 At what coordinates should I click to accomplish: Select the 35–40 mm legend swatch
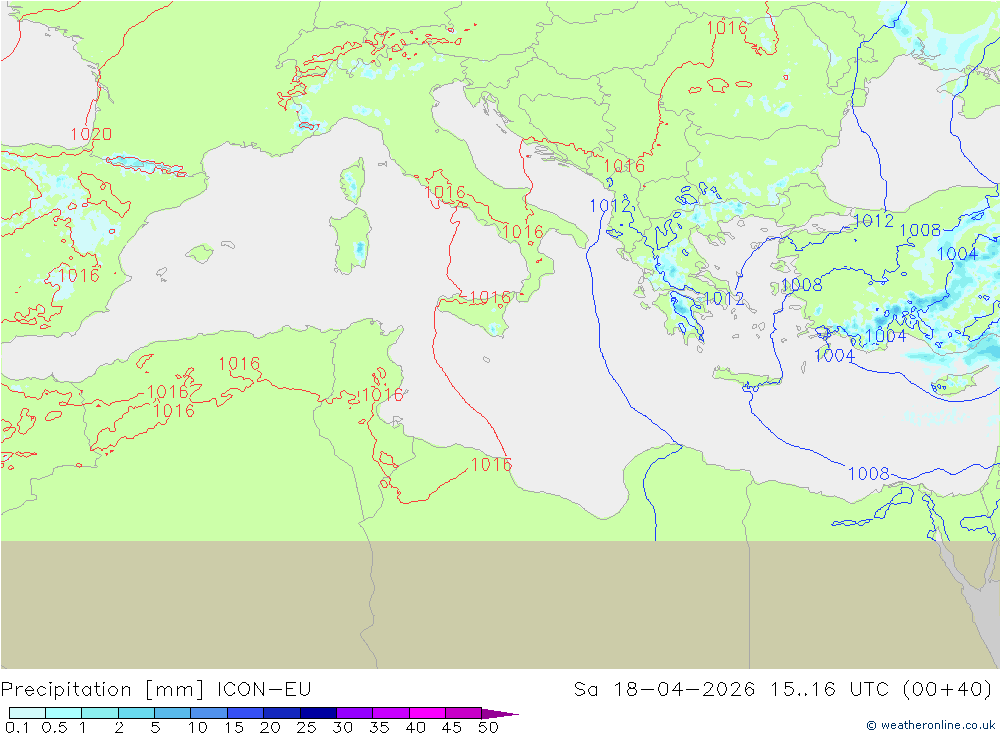click(x=390, y=713)
